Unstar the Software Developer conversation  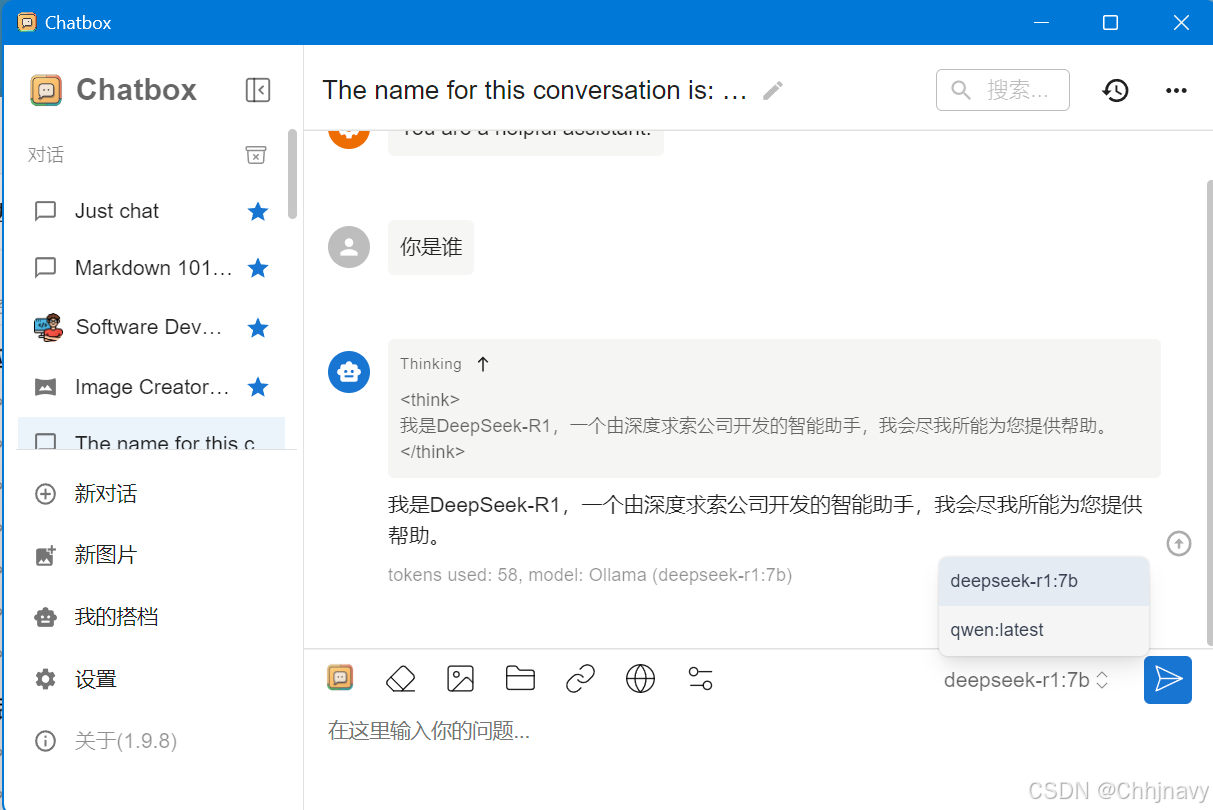258,327
